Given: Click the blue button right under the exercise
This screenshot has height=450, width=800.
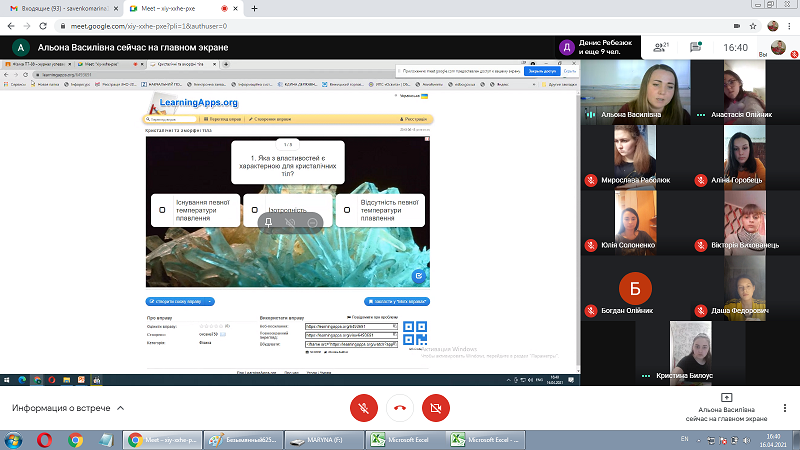Looking at the screenshot, I should tap(397, 302).
